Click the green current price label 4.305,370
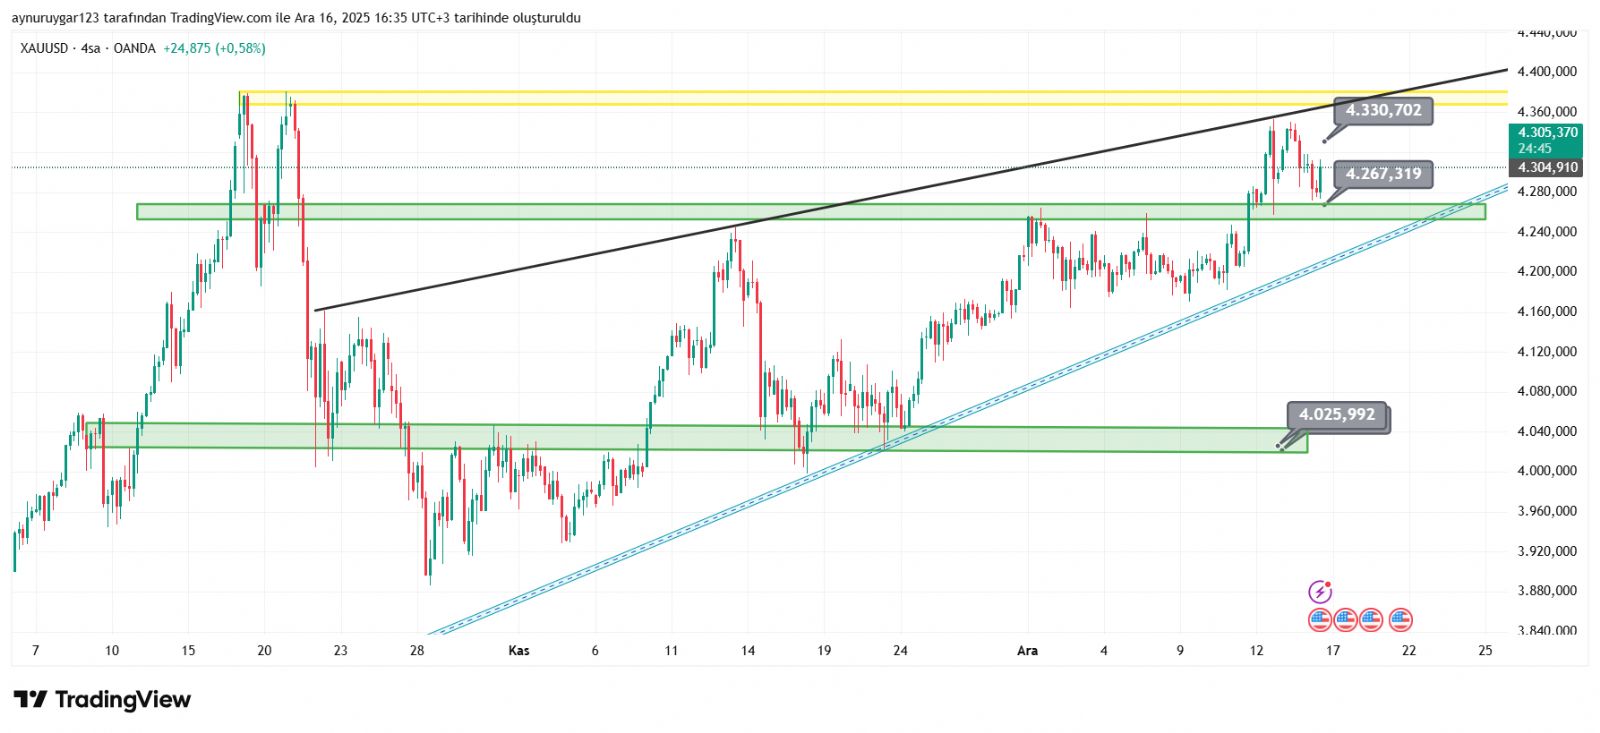The height and width of the screenshot is (733, 1600). 1547,133
